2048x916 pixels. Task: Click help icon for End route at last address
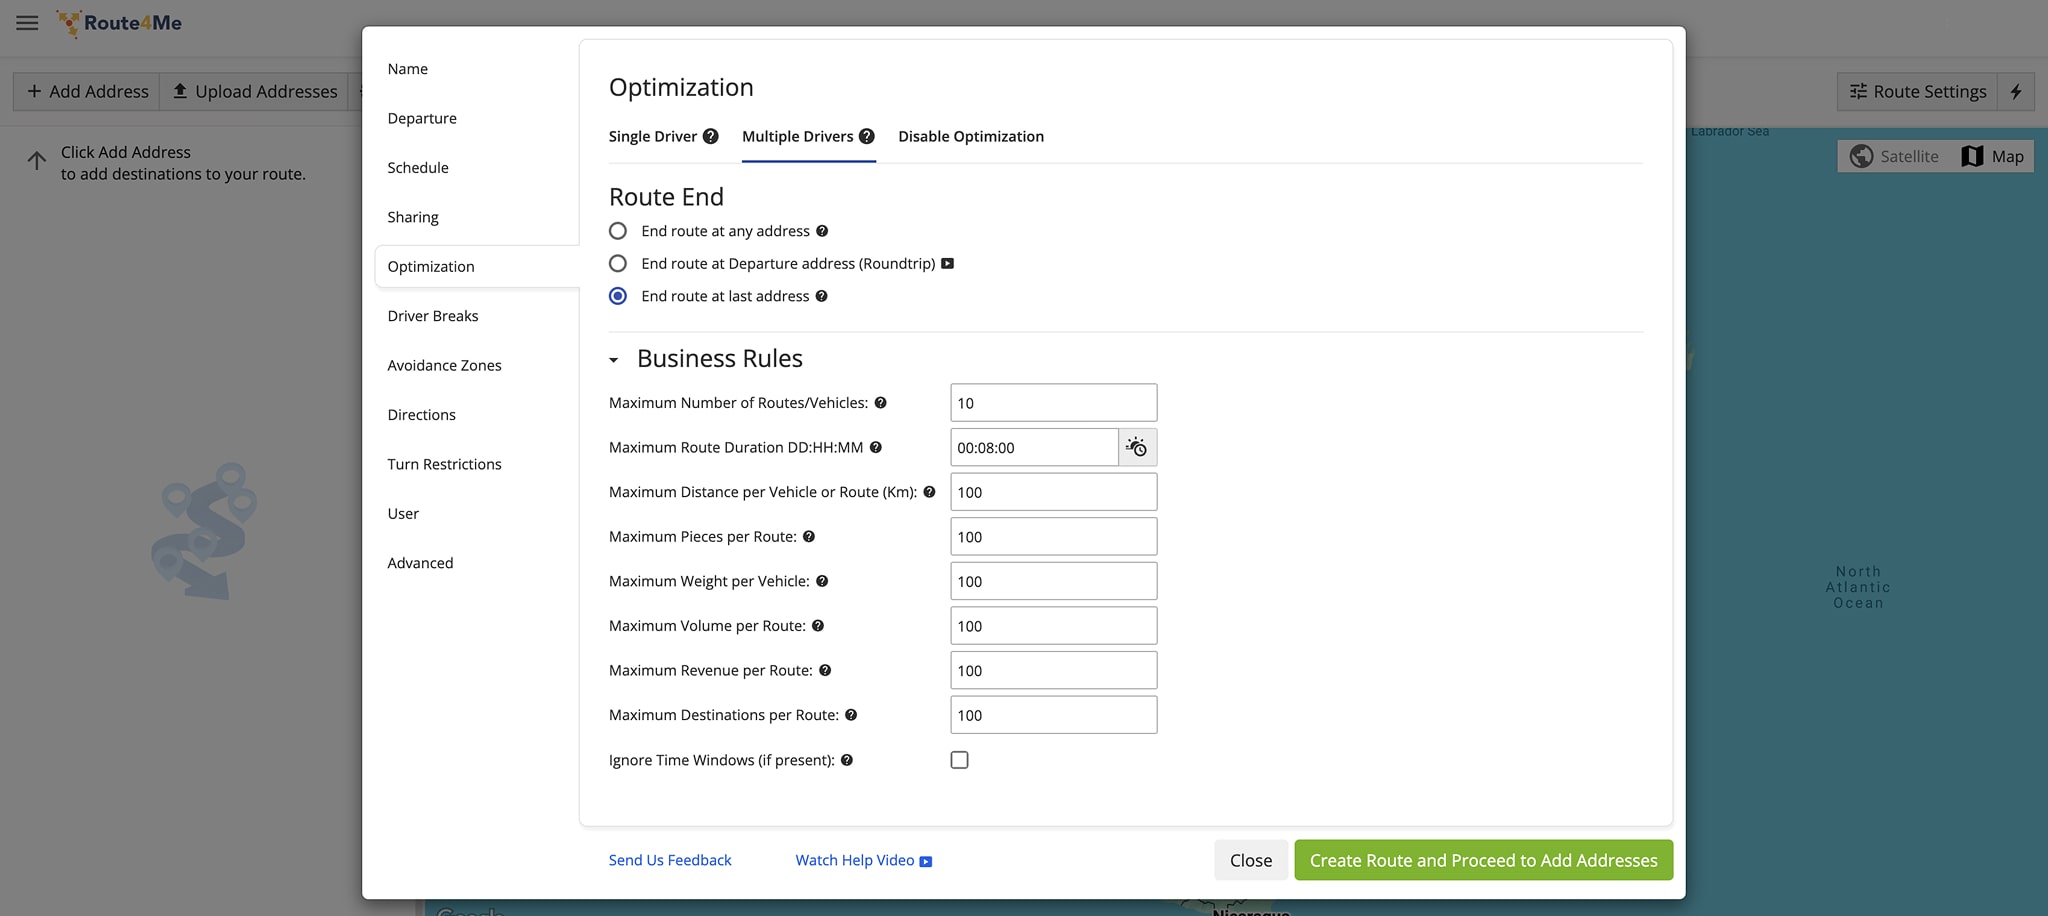[821, 296]
